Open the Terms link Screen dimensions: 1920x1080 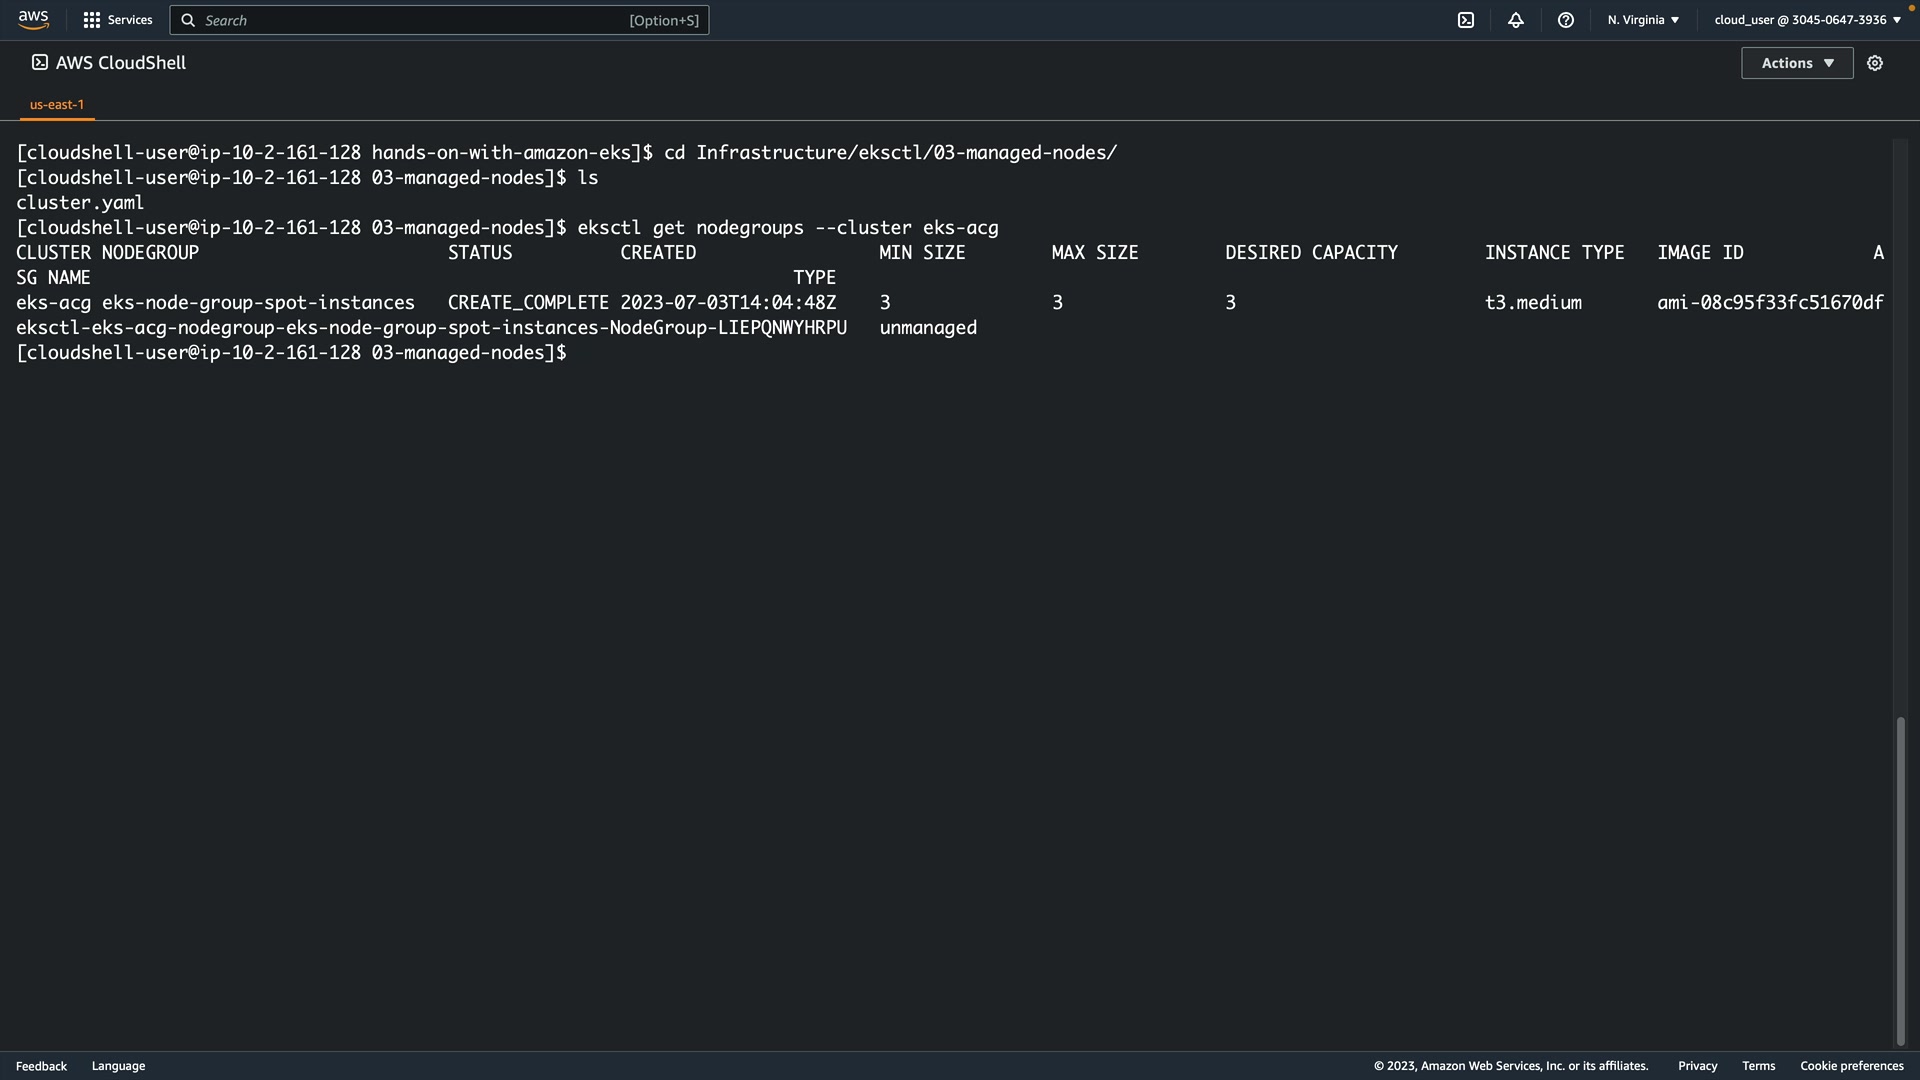(1758, 1066)
